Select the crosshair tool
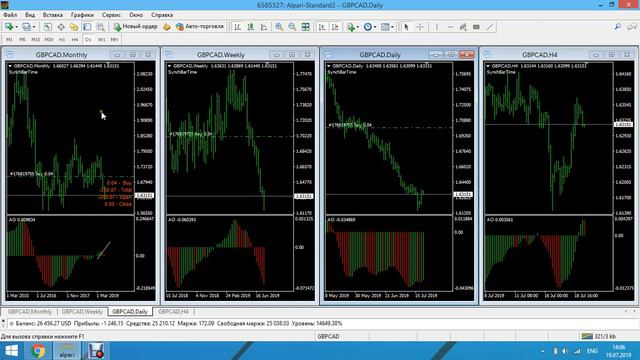This screenshot has height=360, width=640. [x=420, y=27]
